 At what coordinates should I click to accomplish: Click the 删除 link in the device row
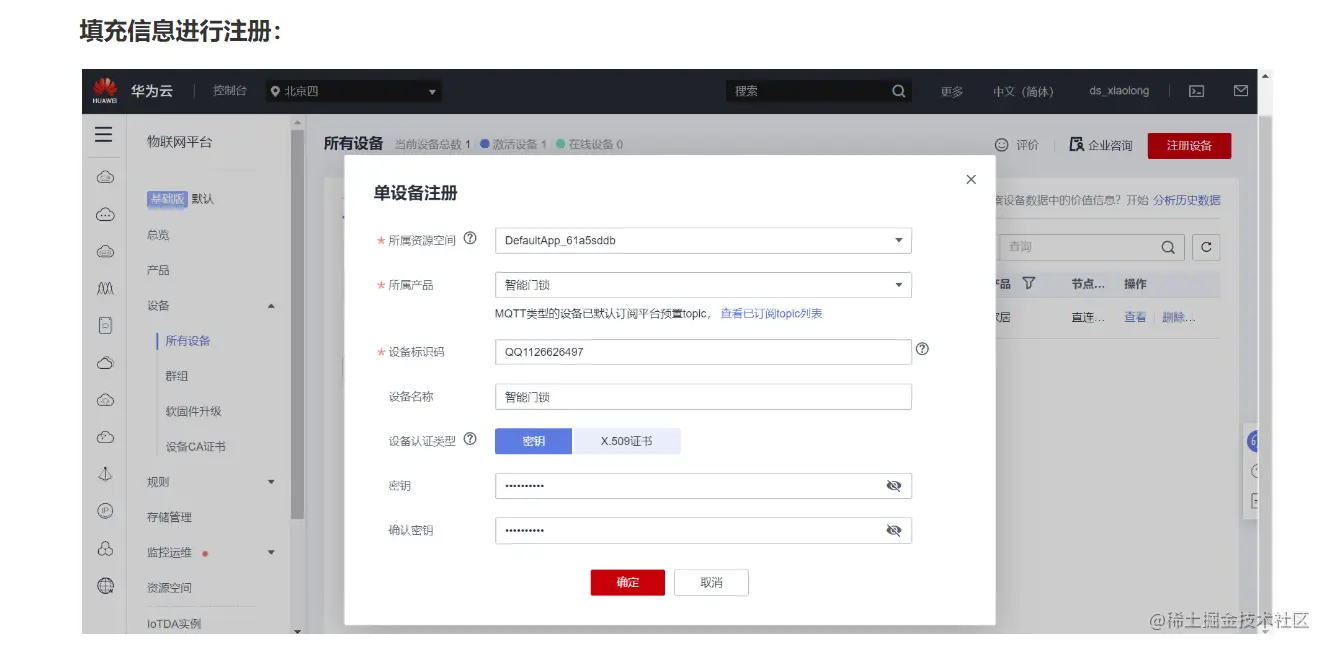pos(1178,317)
